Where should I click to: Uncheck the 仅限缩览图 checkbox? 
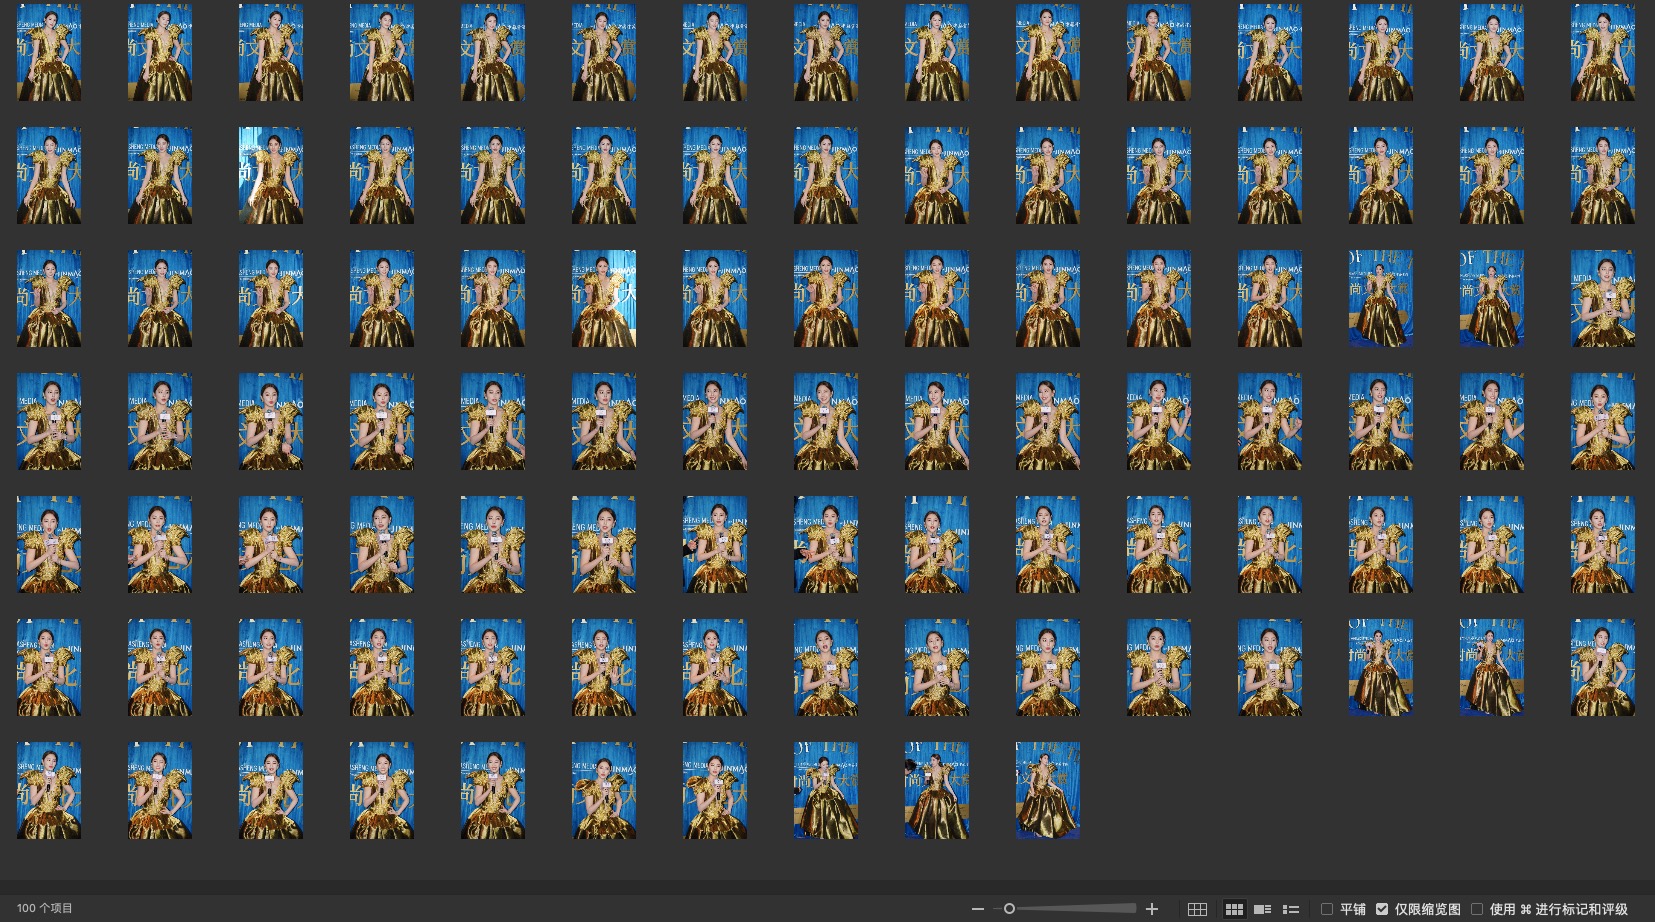tap(1382, 909)
